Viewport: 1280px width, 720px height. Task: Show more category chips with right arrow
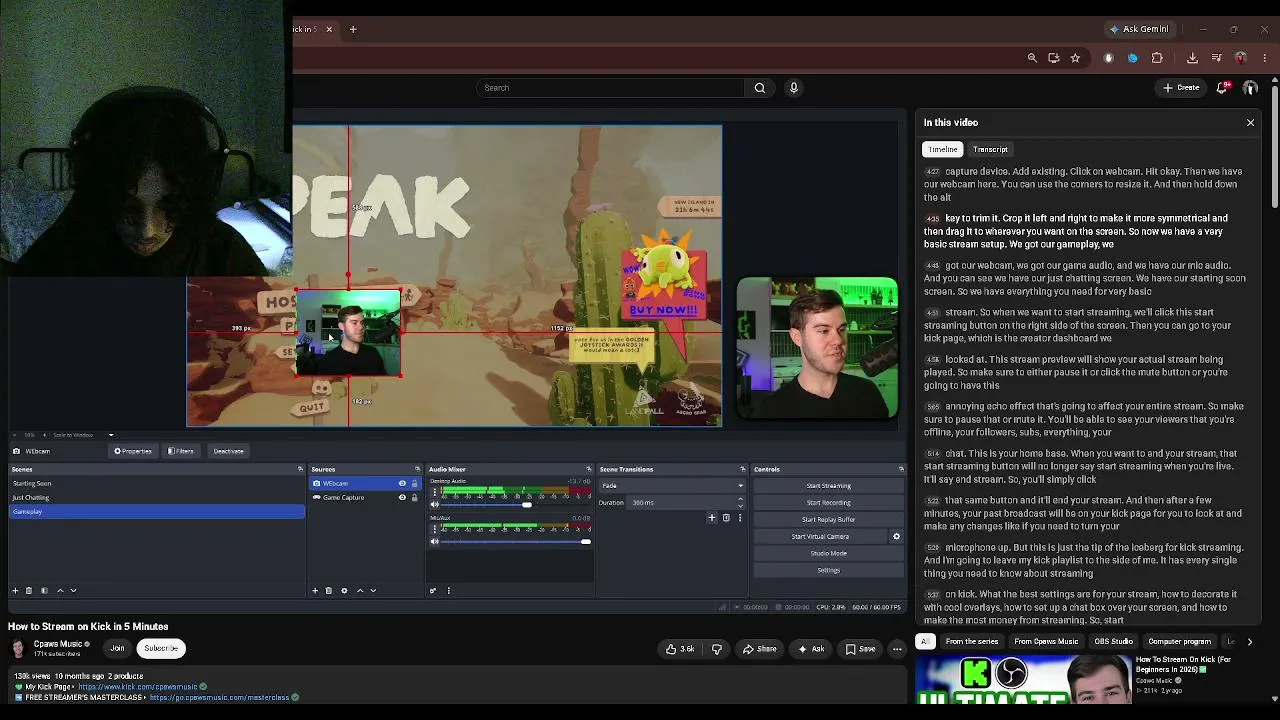point(1249,642)
